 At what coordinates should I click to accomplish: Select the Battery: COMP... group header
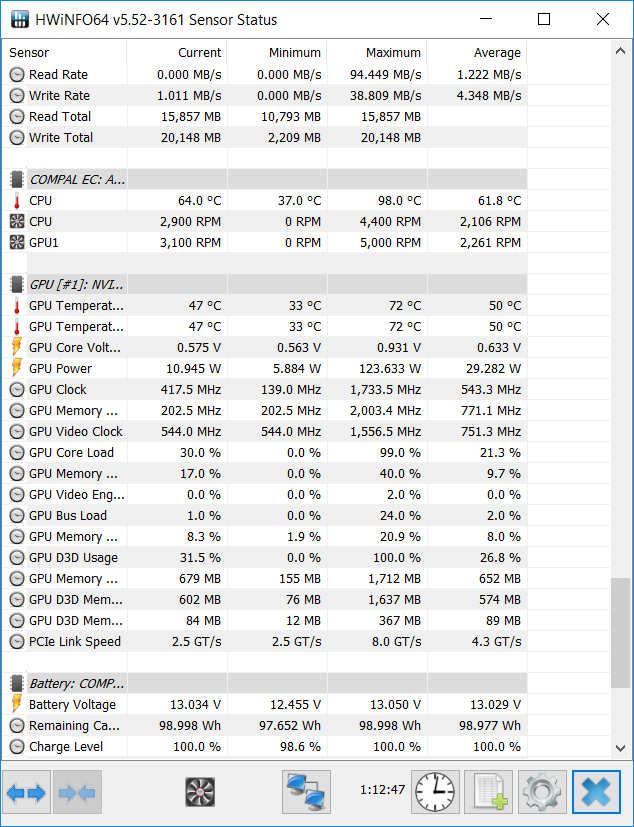point(265,684)
